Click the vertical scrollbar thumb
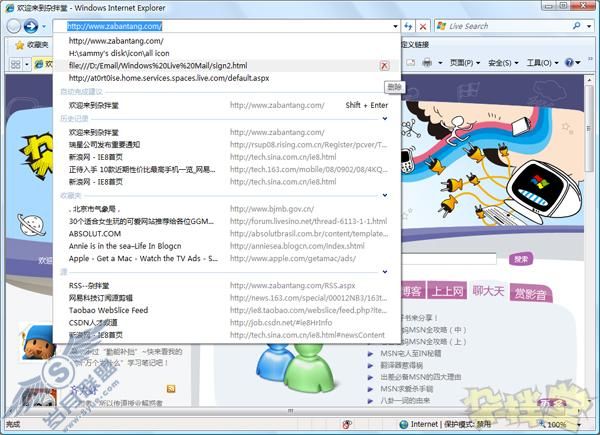Image resolution: width=600 pixels, height=435 pixels. 589,129
